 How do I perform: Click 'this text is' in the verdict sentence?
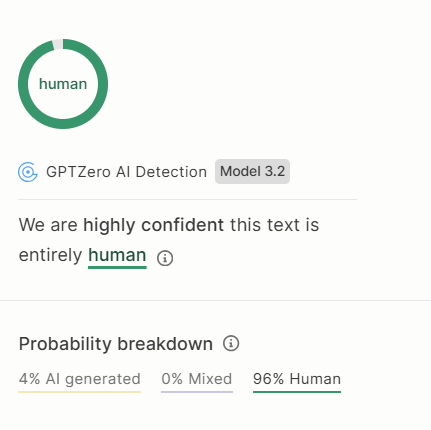pos(275,225)
